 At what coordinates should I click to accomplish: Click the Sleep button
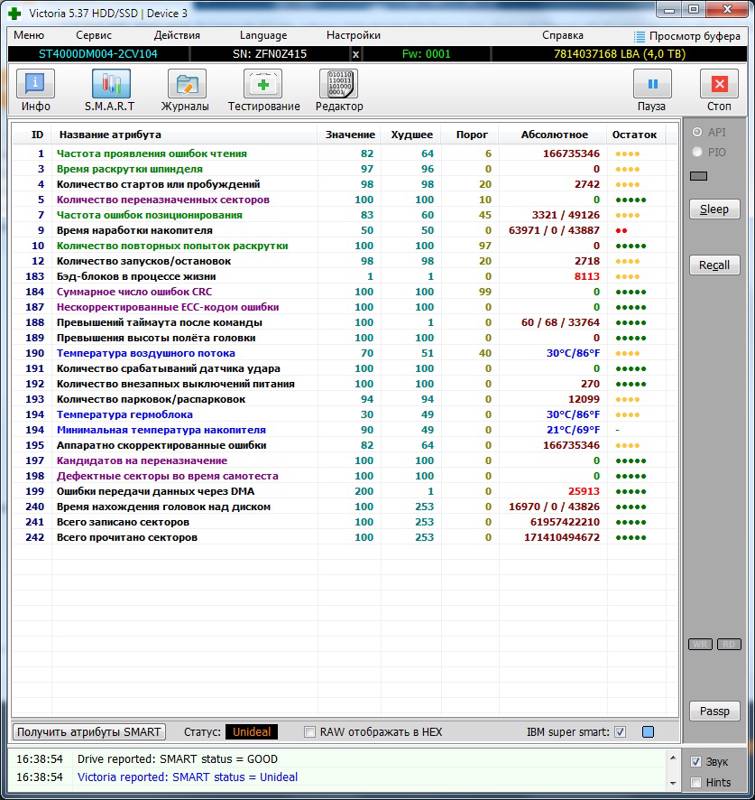coord(714,209)
